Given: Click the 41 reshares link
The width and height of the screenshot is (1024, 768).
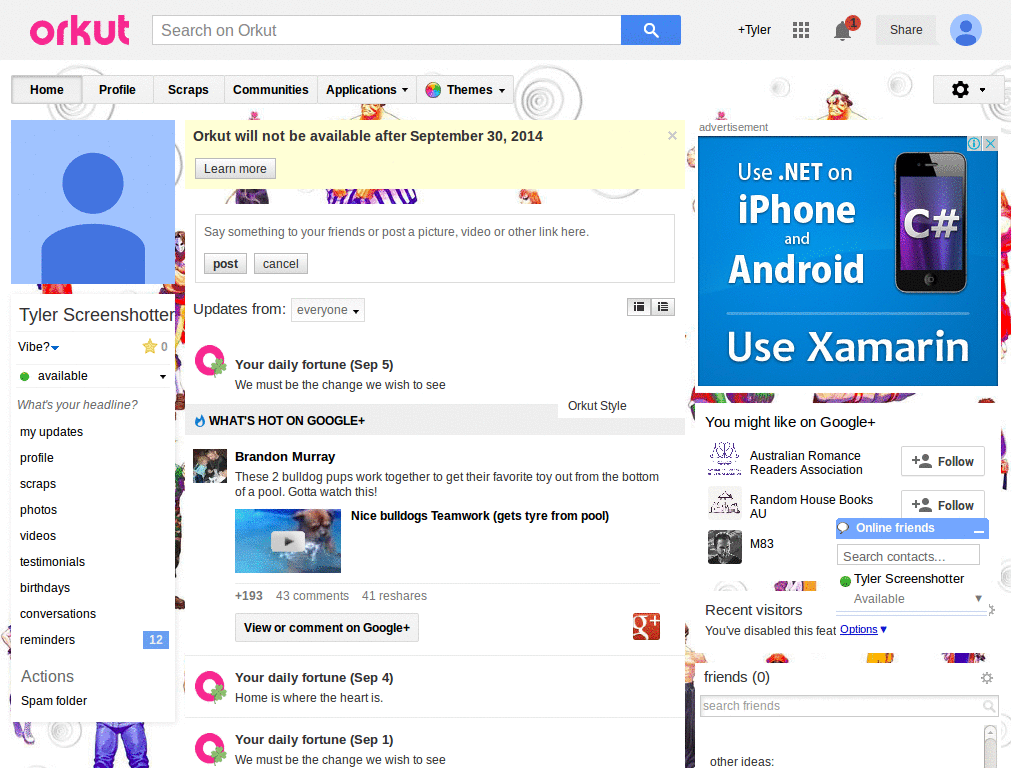Looking at the screenshot, I should coord(394,596).
